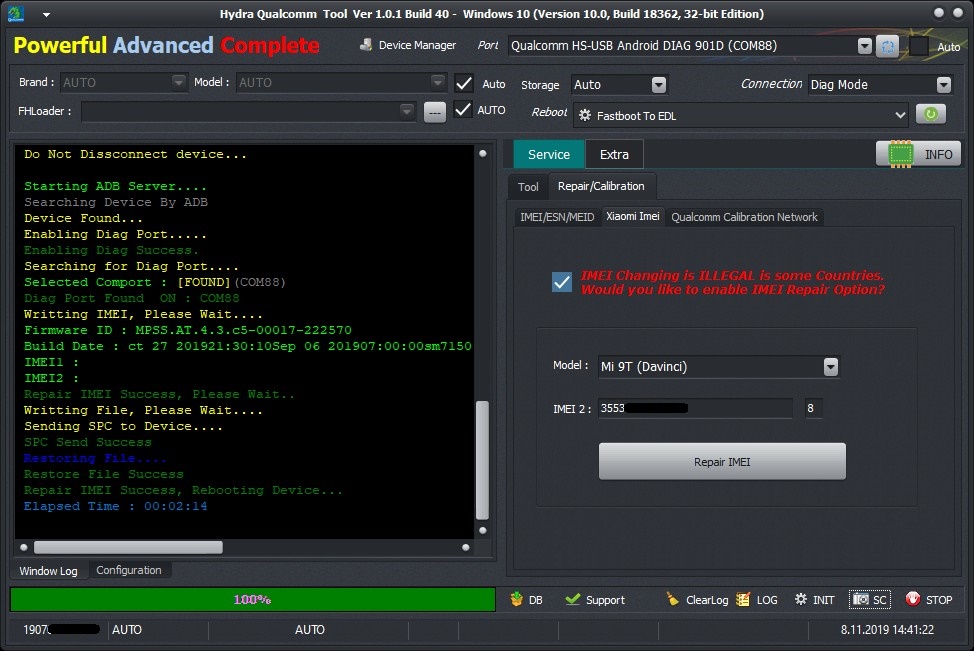Click the log vertical scrollbar thumb

pyautogui.click(x=482, y=460)
